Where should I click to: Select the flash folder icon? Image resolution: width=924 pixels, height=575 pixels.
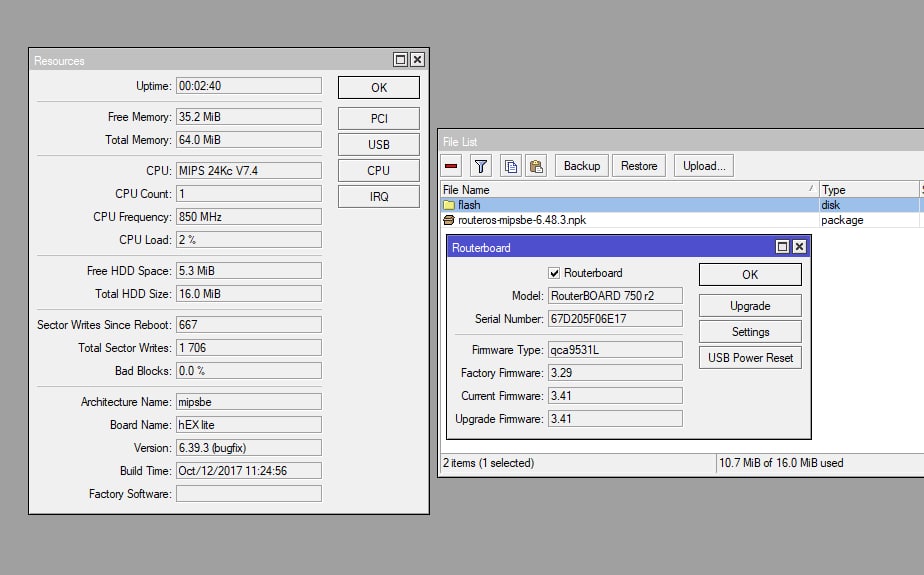(x=449, y=205)
